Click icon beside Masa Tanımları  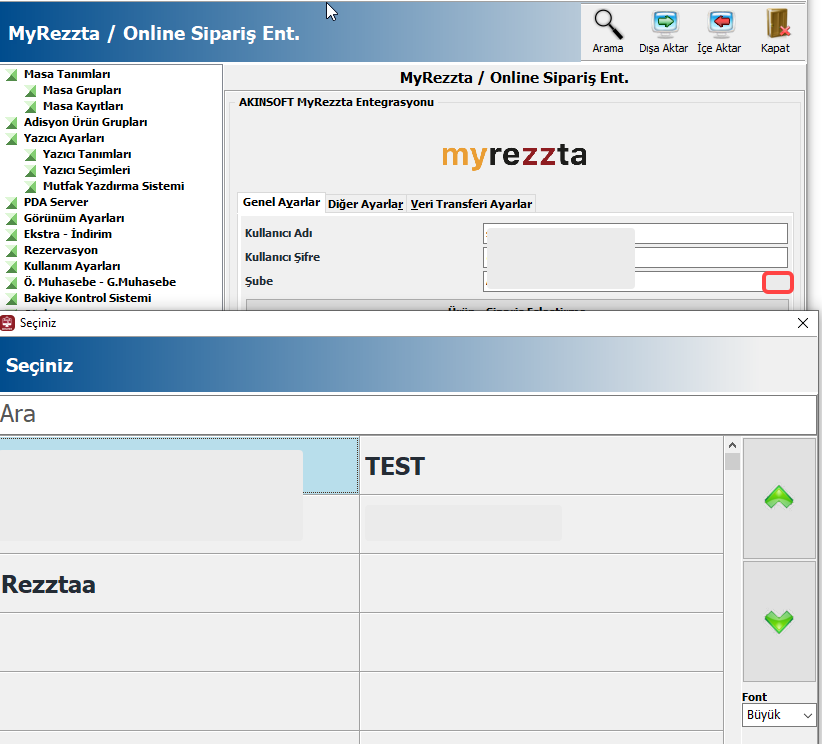coord(12,74)
